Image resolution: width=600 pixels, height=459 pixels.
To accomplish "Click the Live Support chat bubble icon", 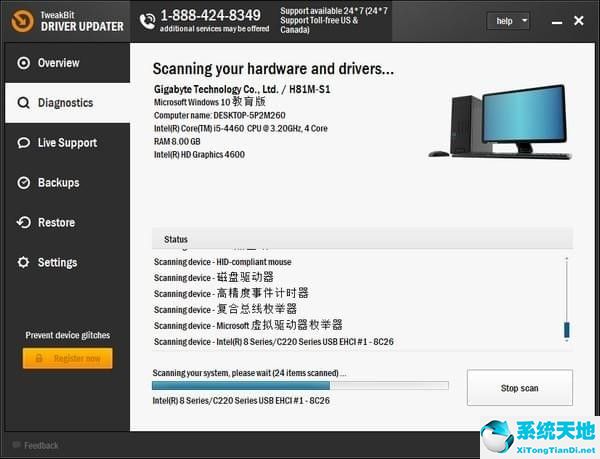I will coord(23,143).
